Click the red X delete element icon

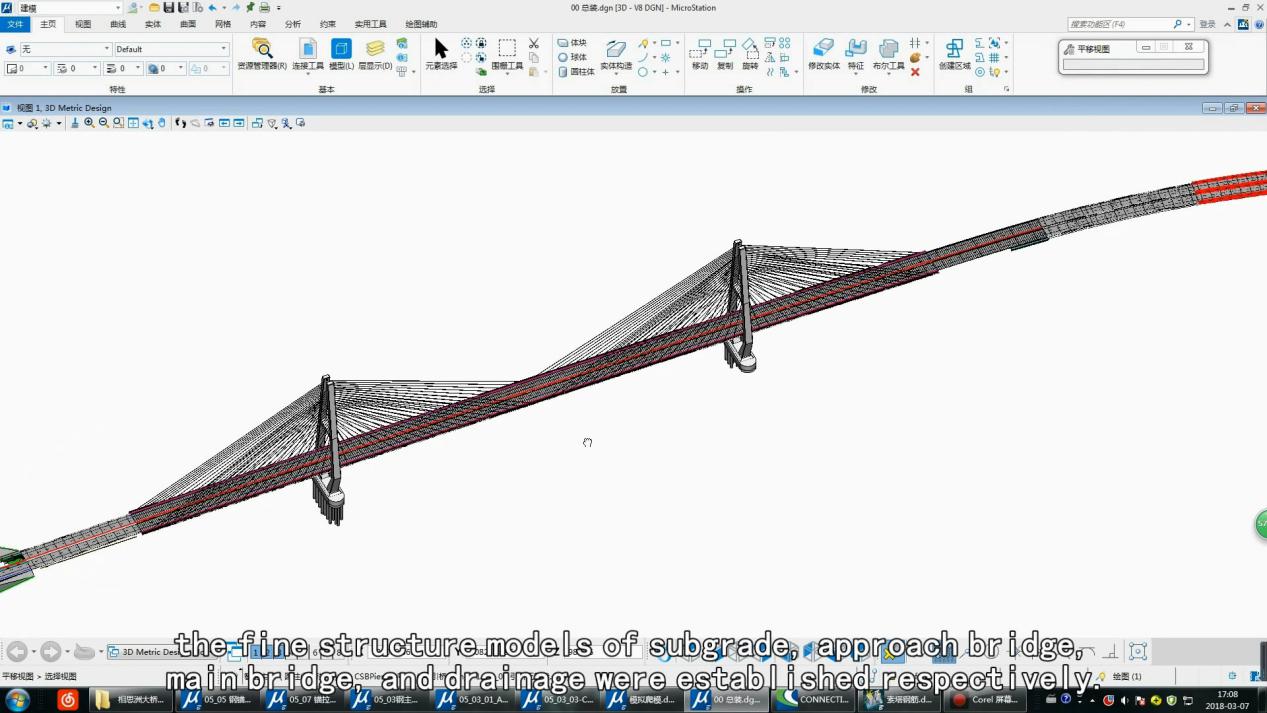[915, 72]
